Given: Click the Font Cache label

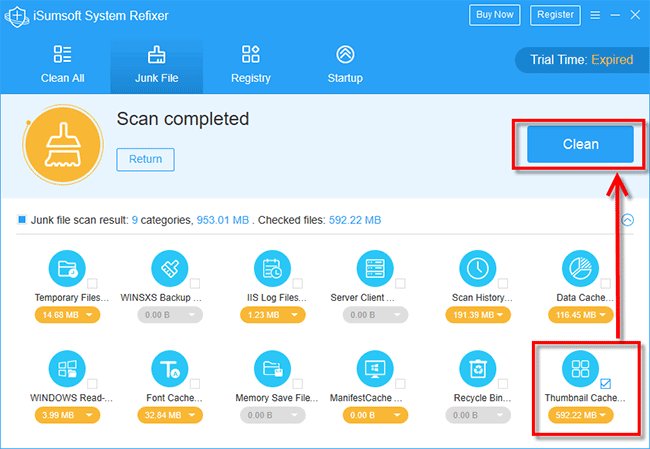Looking at the screenshot, I should coord(174,398).
